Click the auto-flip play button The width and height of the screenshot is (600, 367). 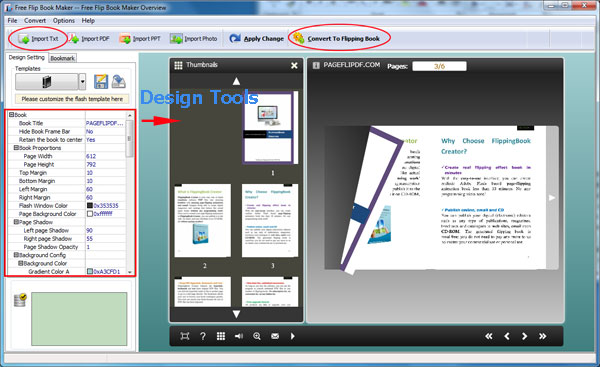tap(293, 336)
